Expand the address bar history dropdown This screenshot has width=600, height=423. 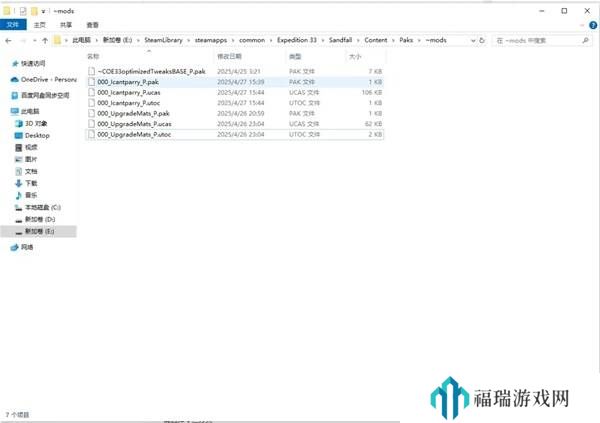click(473, 40)
